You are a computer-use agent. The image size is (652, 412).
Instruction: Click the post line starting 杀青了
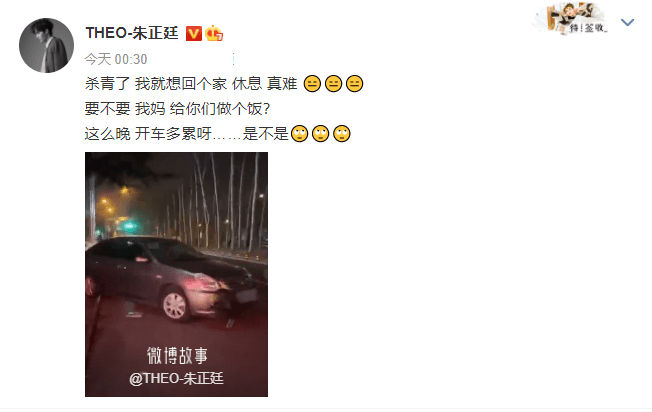[x=224, y=84]
